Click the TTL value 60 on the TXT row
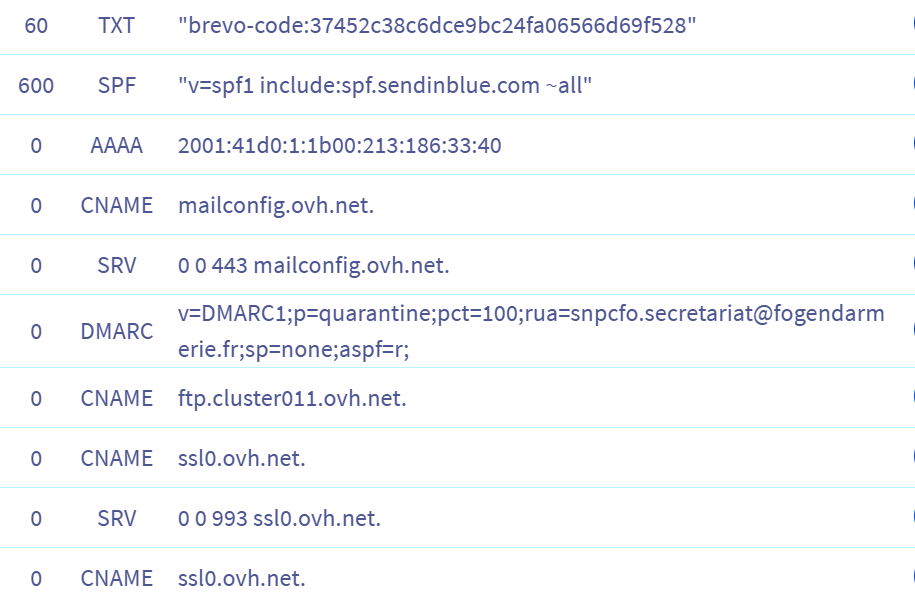 pos(36,26)
